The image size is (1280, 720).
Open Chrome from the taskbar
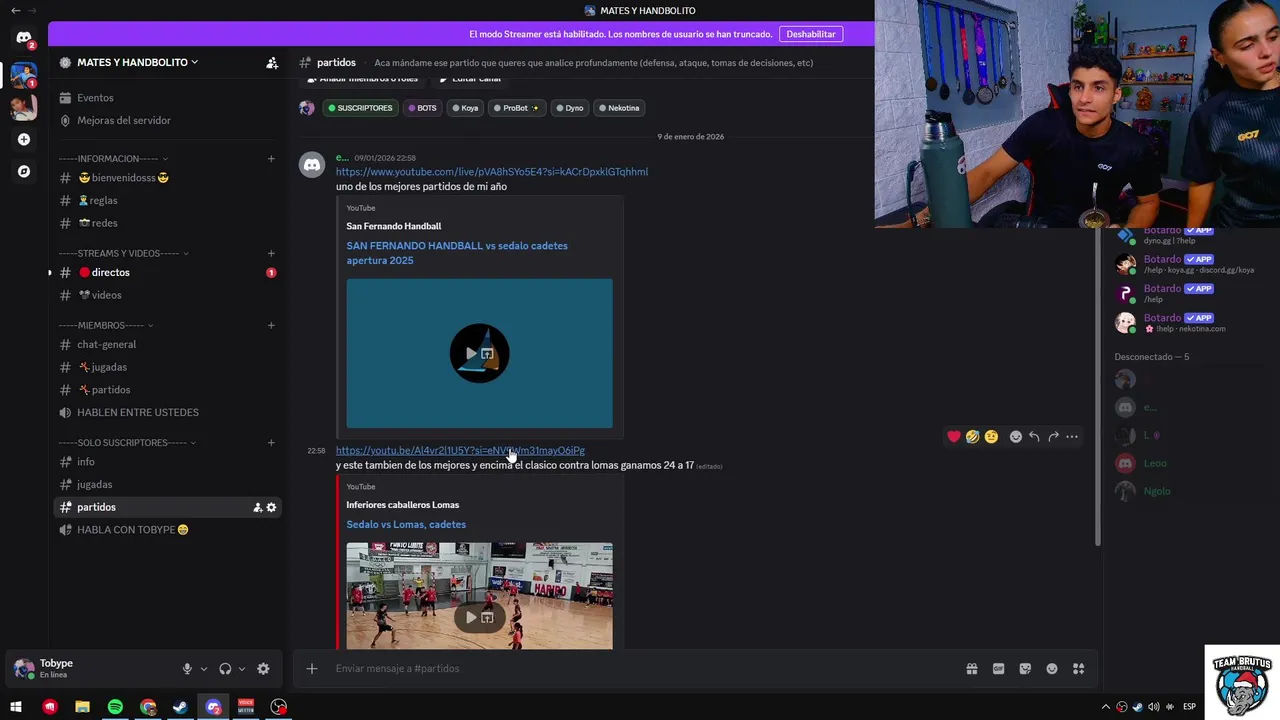tap(148, 707)
